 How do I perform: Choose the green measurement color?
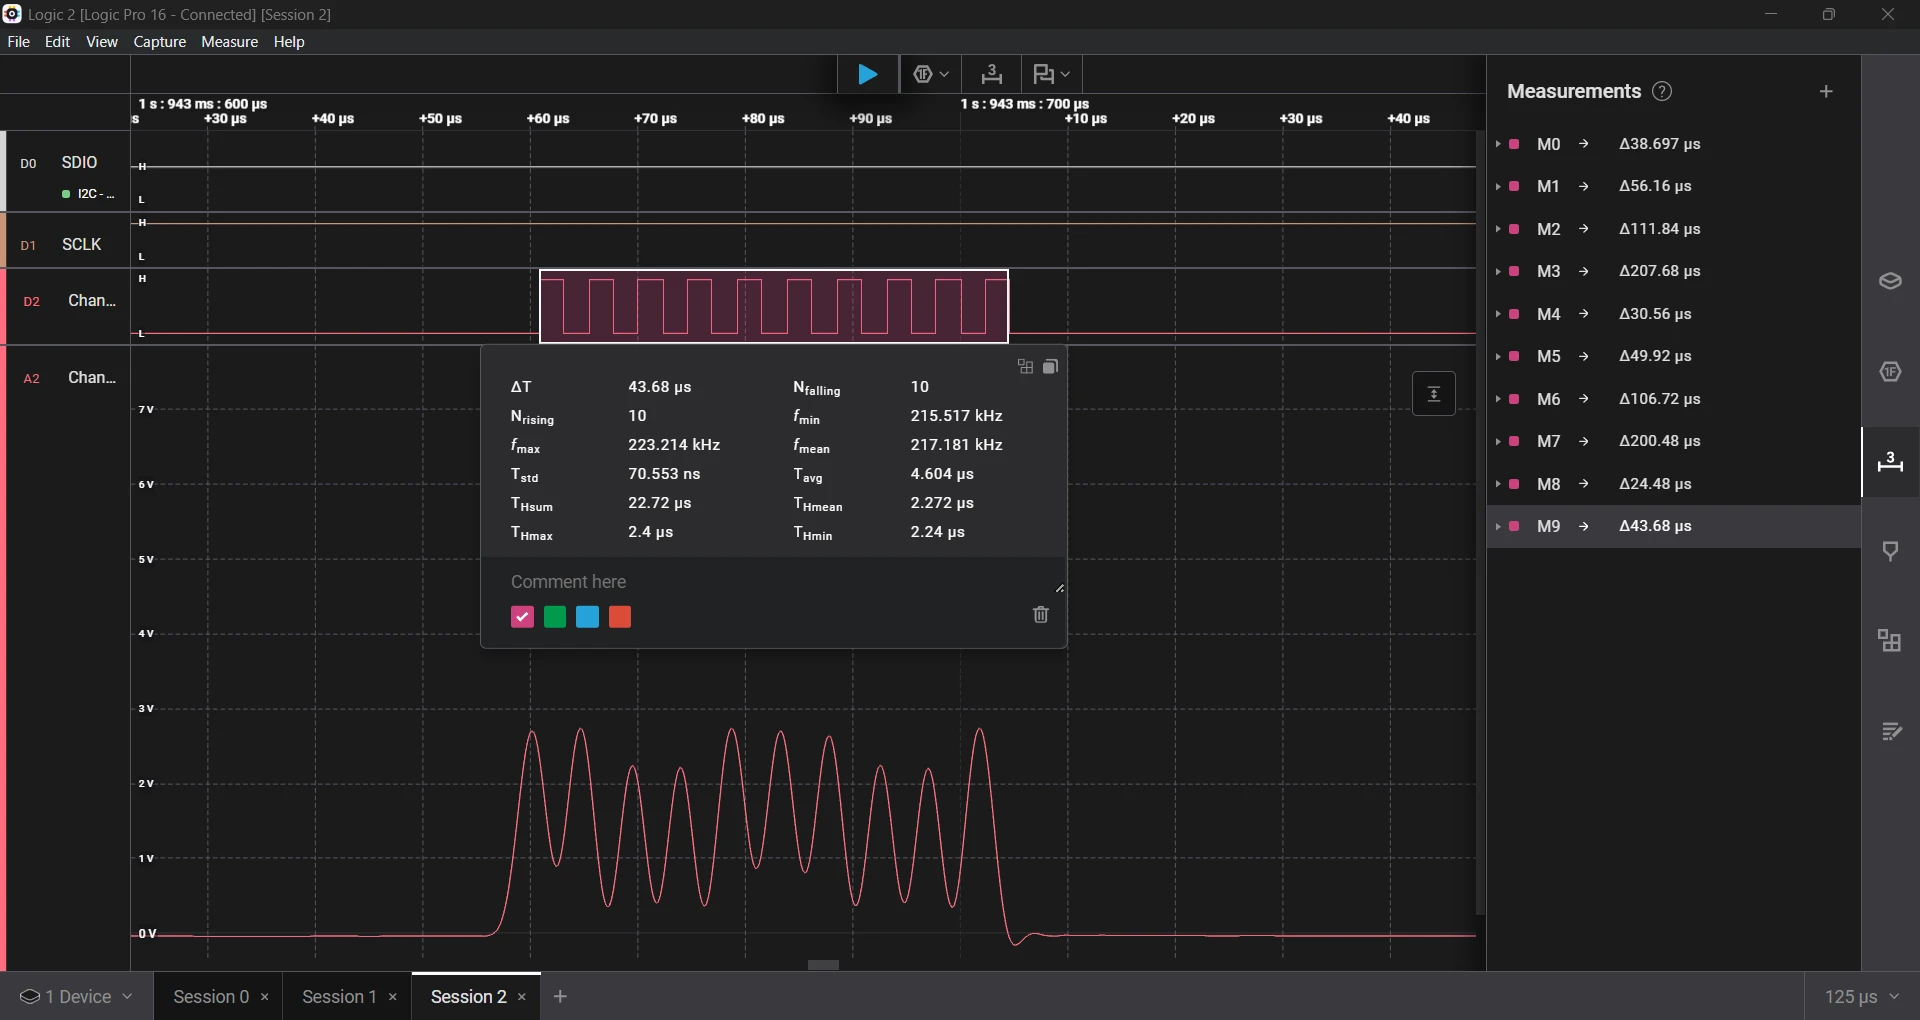point(555,617)
